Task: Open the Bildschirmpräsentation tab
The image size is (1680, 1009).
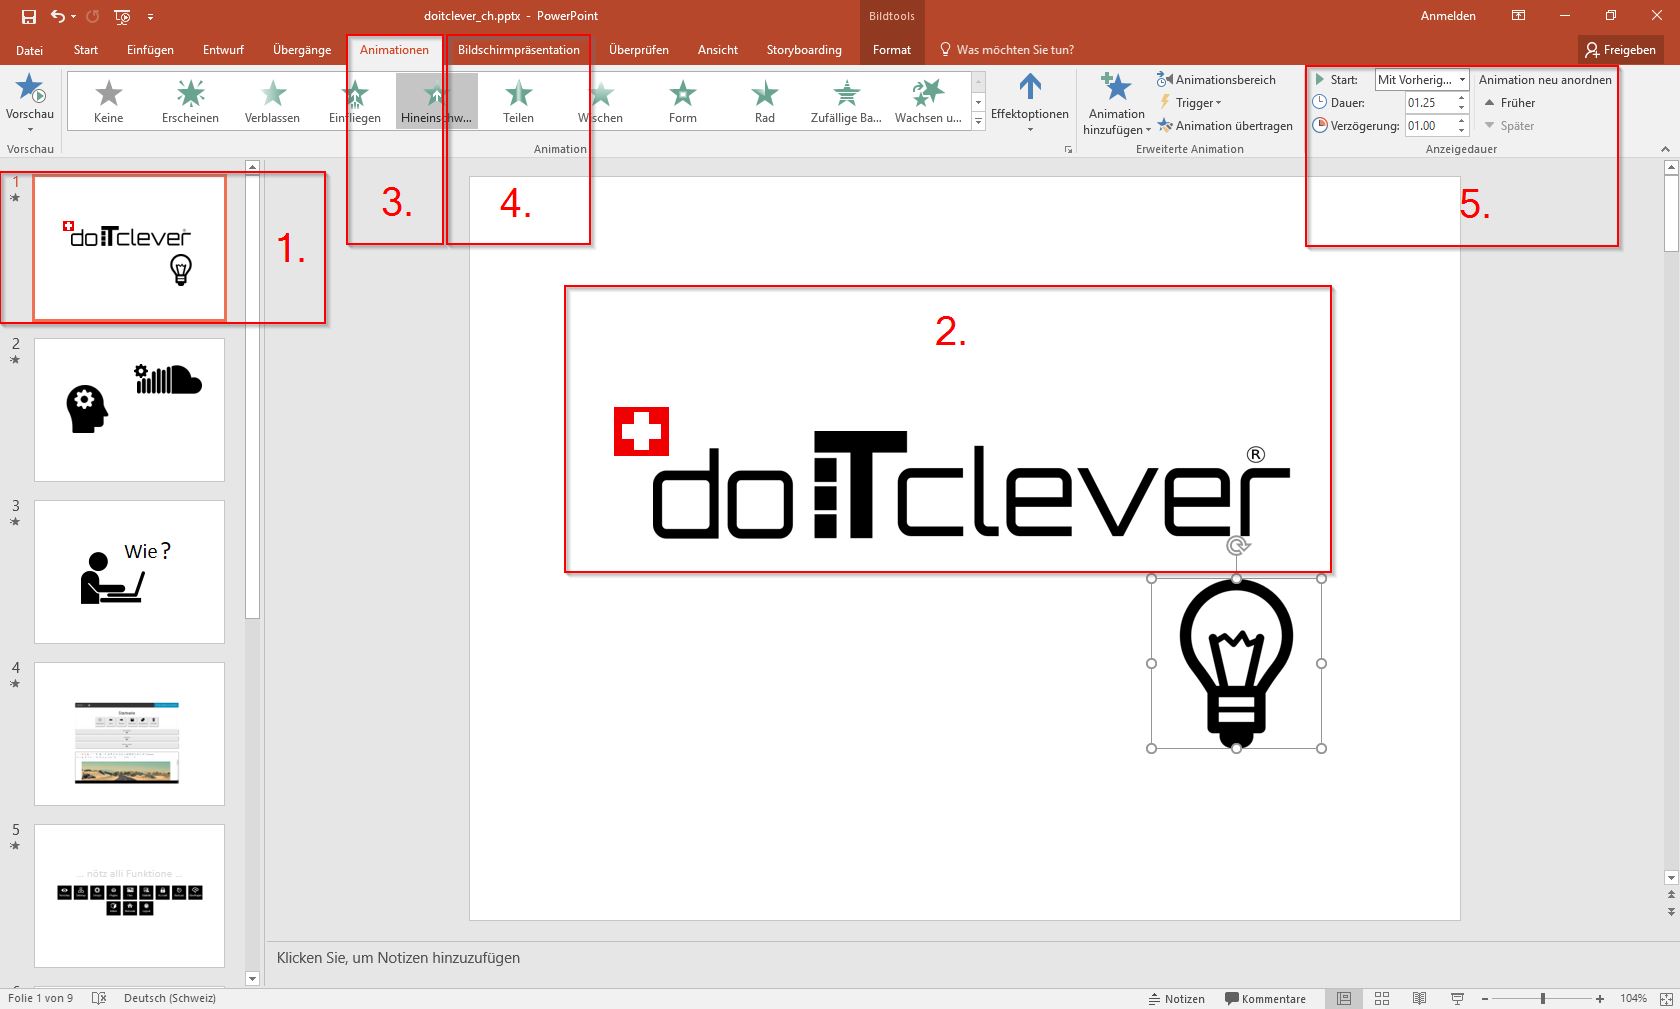Action: pyautogui.click(x=519, y=50)
